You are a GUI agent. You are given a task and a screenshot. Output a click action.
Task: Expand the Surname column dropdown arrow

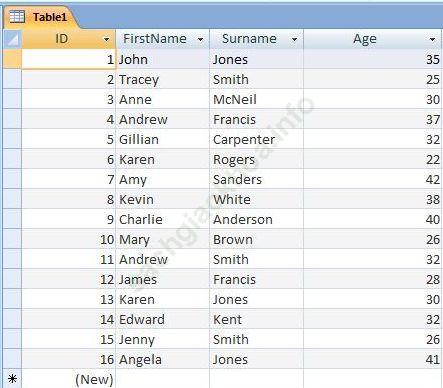point(294,40)
